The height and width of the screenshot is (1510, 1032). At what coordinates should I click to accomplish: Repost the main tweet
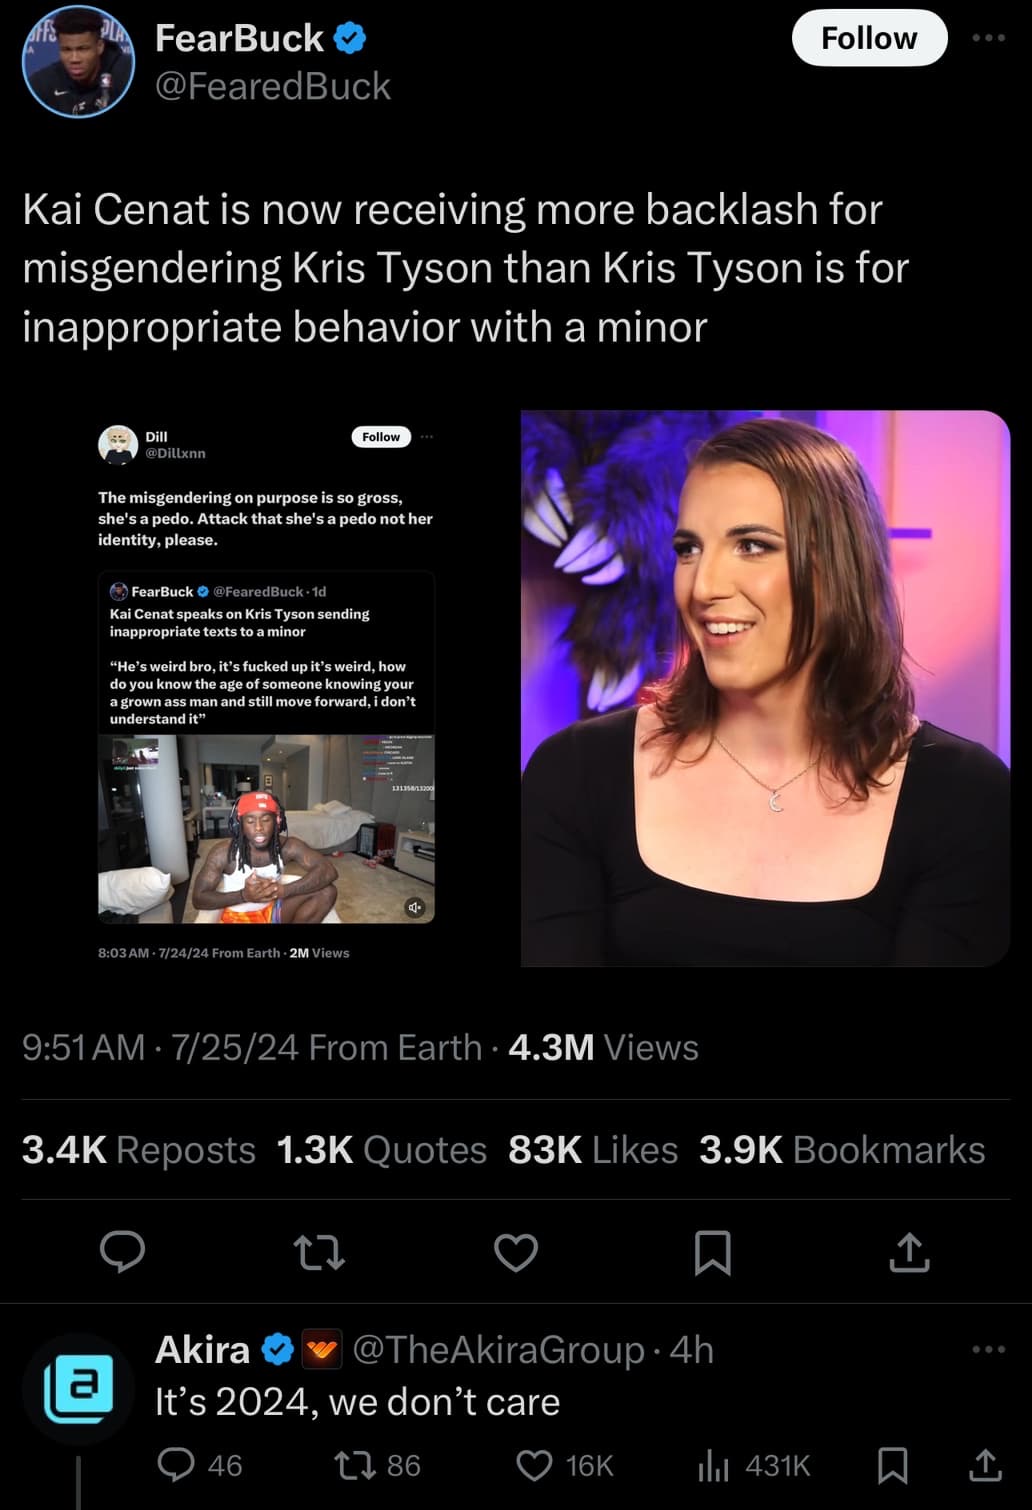coord(319,1252)
